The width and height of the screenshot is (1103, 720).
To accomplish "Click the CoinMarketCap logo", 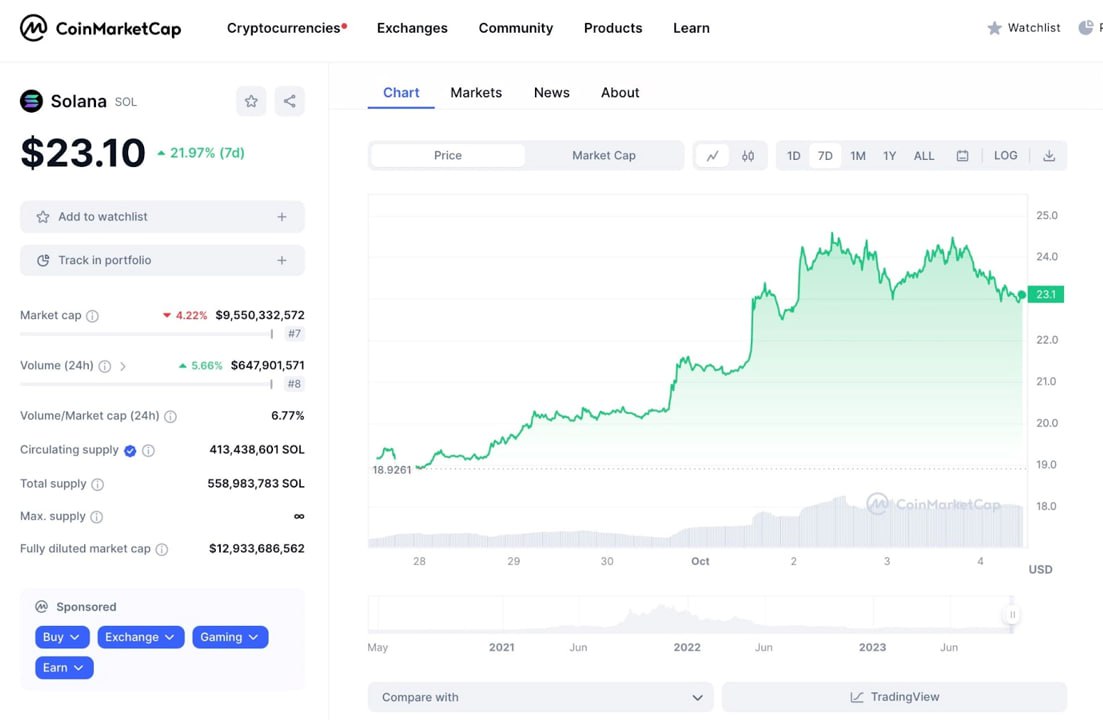I will pos(101,28).
